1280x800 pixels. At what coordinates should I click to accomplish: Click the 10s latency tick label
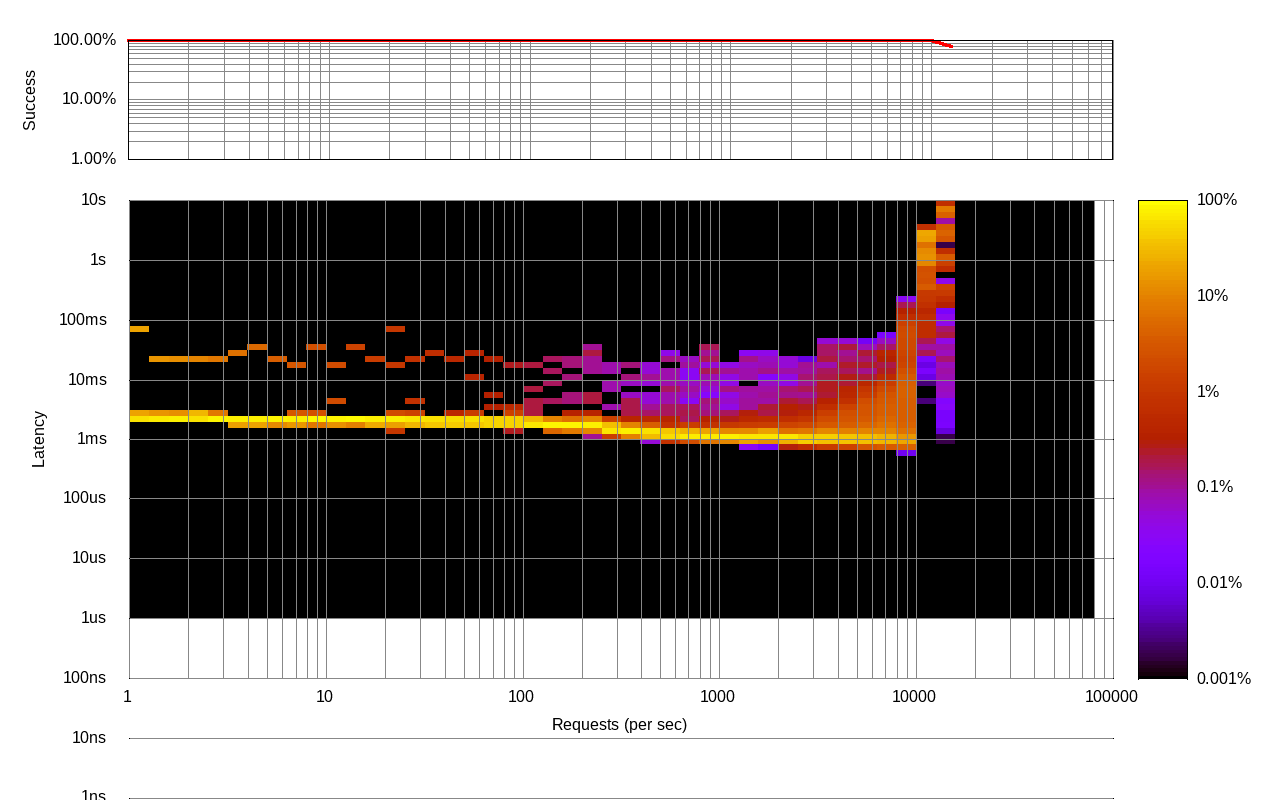[x=93, y=200]
